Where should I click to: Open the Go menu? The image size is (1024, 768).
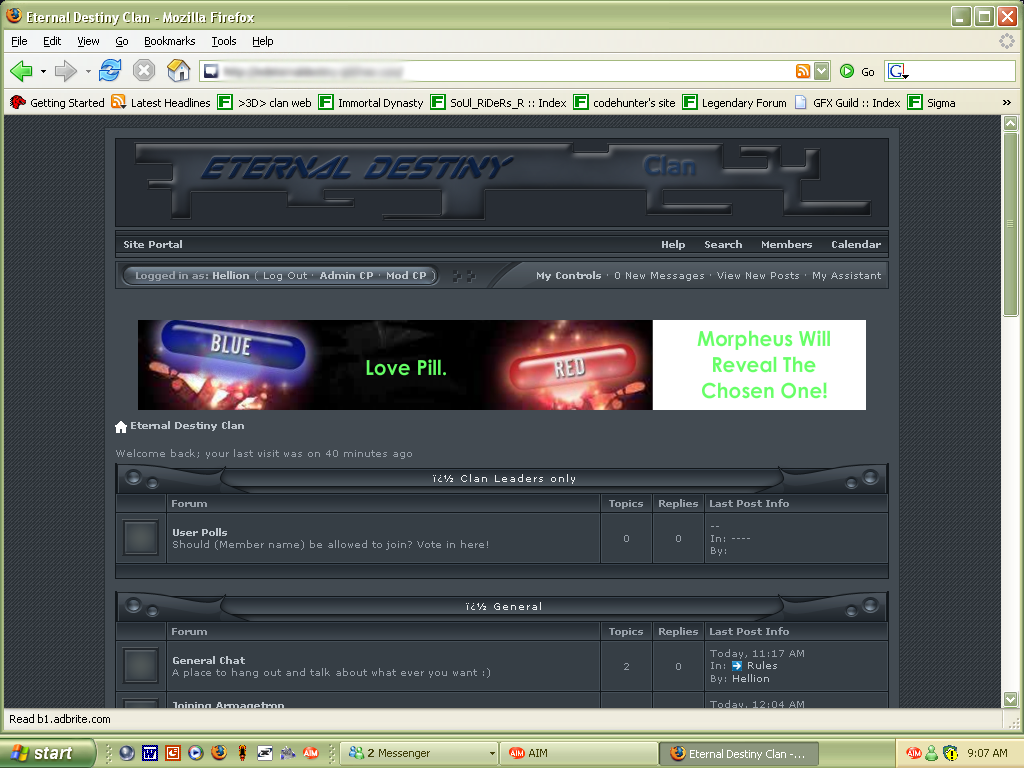(121, 41)
